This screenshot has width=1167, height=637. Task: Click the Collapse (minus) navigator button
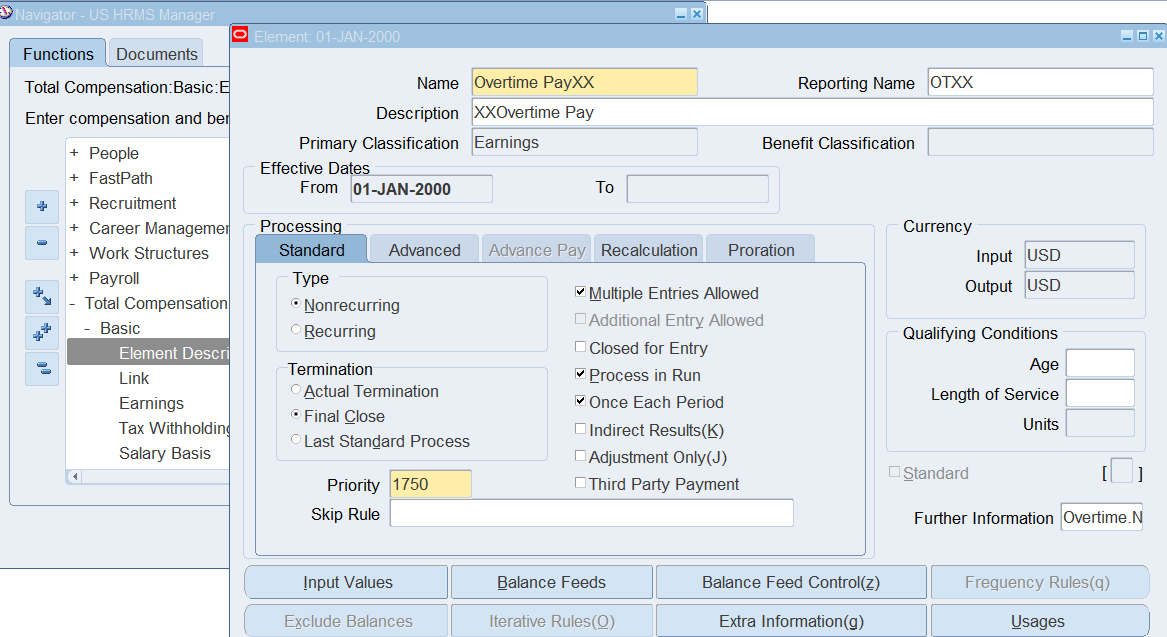41,242
